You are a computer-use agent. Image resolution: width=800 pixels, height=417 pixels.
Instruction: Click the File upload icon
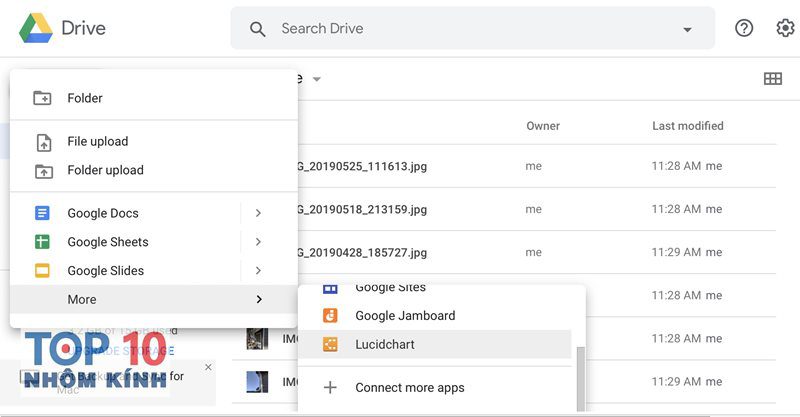coord(44,142)
